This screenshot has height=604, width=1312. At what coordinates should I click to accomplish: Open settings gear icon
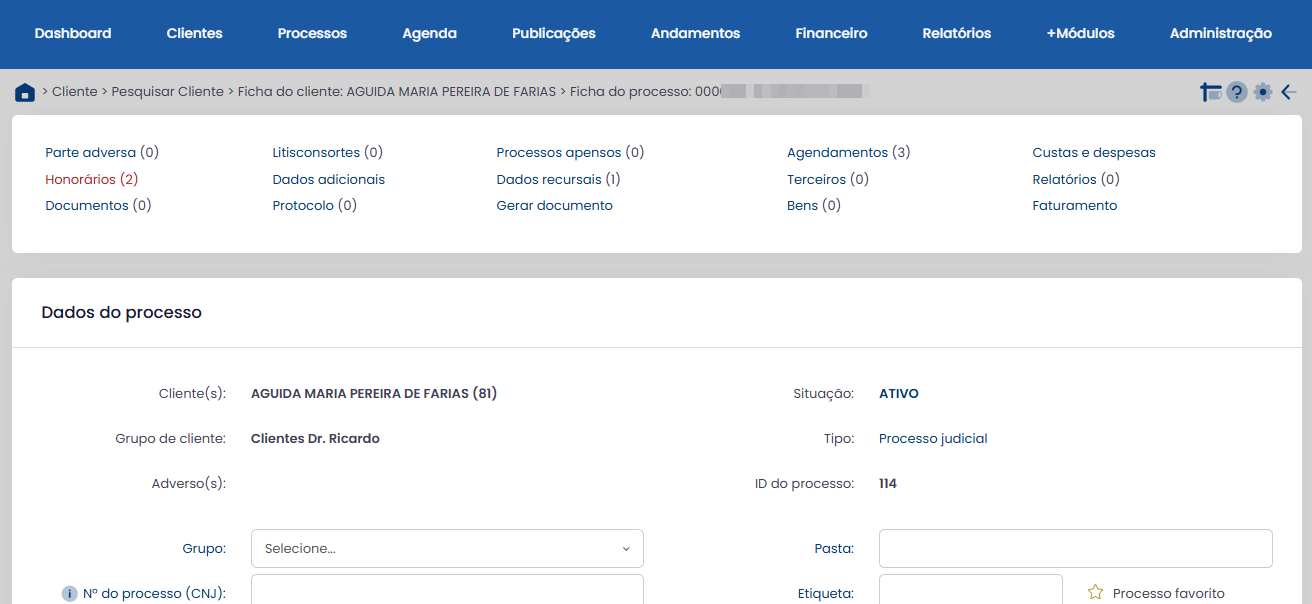(1263, 92)
